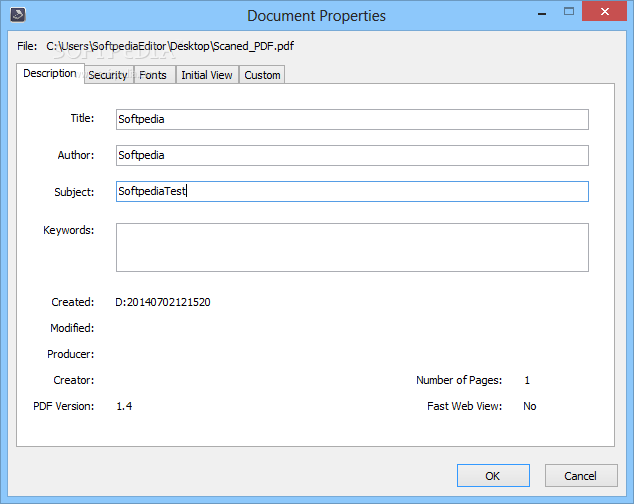The width and height of the screenshot is (634, 504).
Task: Click the Subject: label
Action: tap(74, 192)
